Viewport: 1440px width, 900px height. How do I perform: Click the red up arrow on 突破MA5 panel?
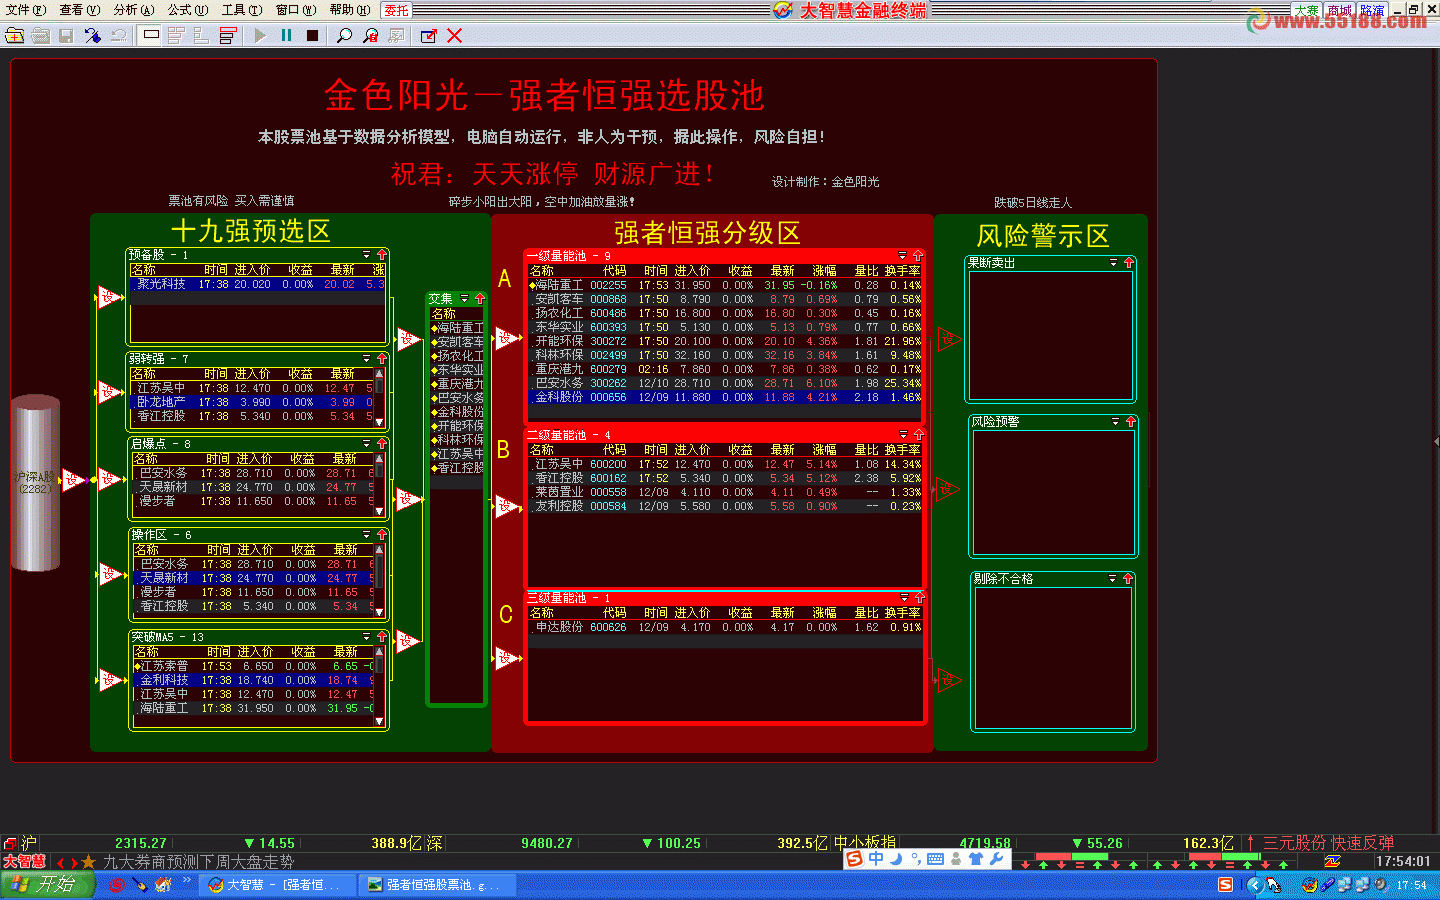[x=381, y=636]
